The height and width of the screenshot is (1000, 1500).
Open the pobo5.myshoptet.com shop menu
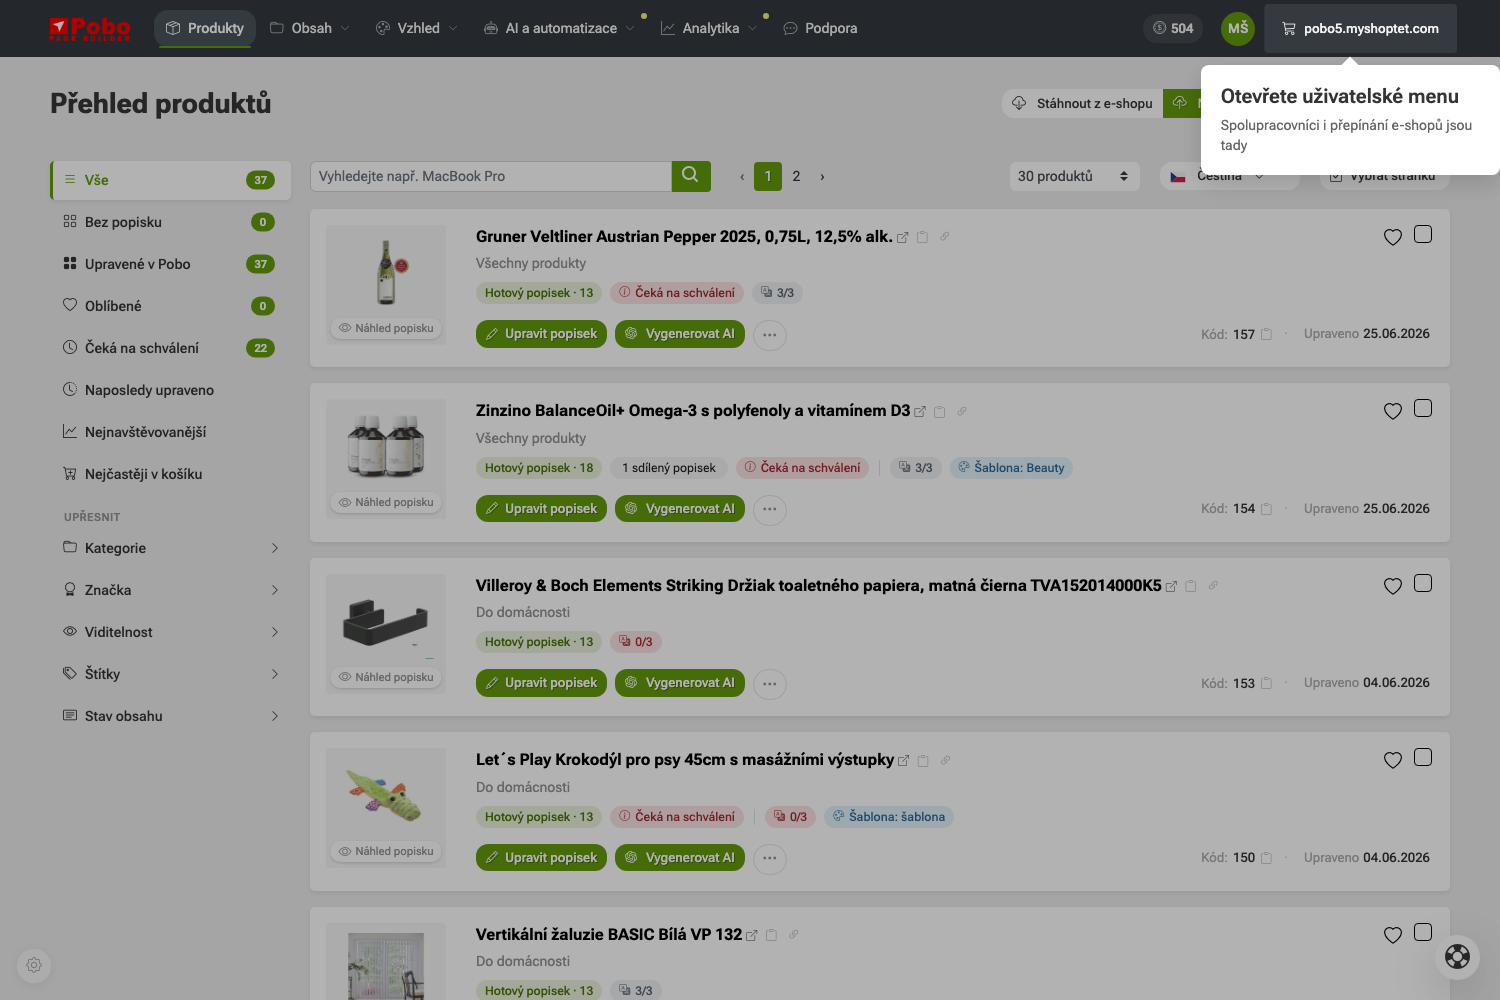1360,29
